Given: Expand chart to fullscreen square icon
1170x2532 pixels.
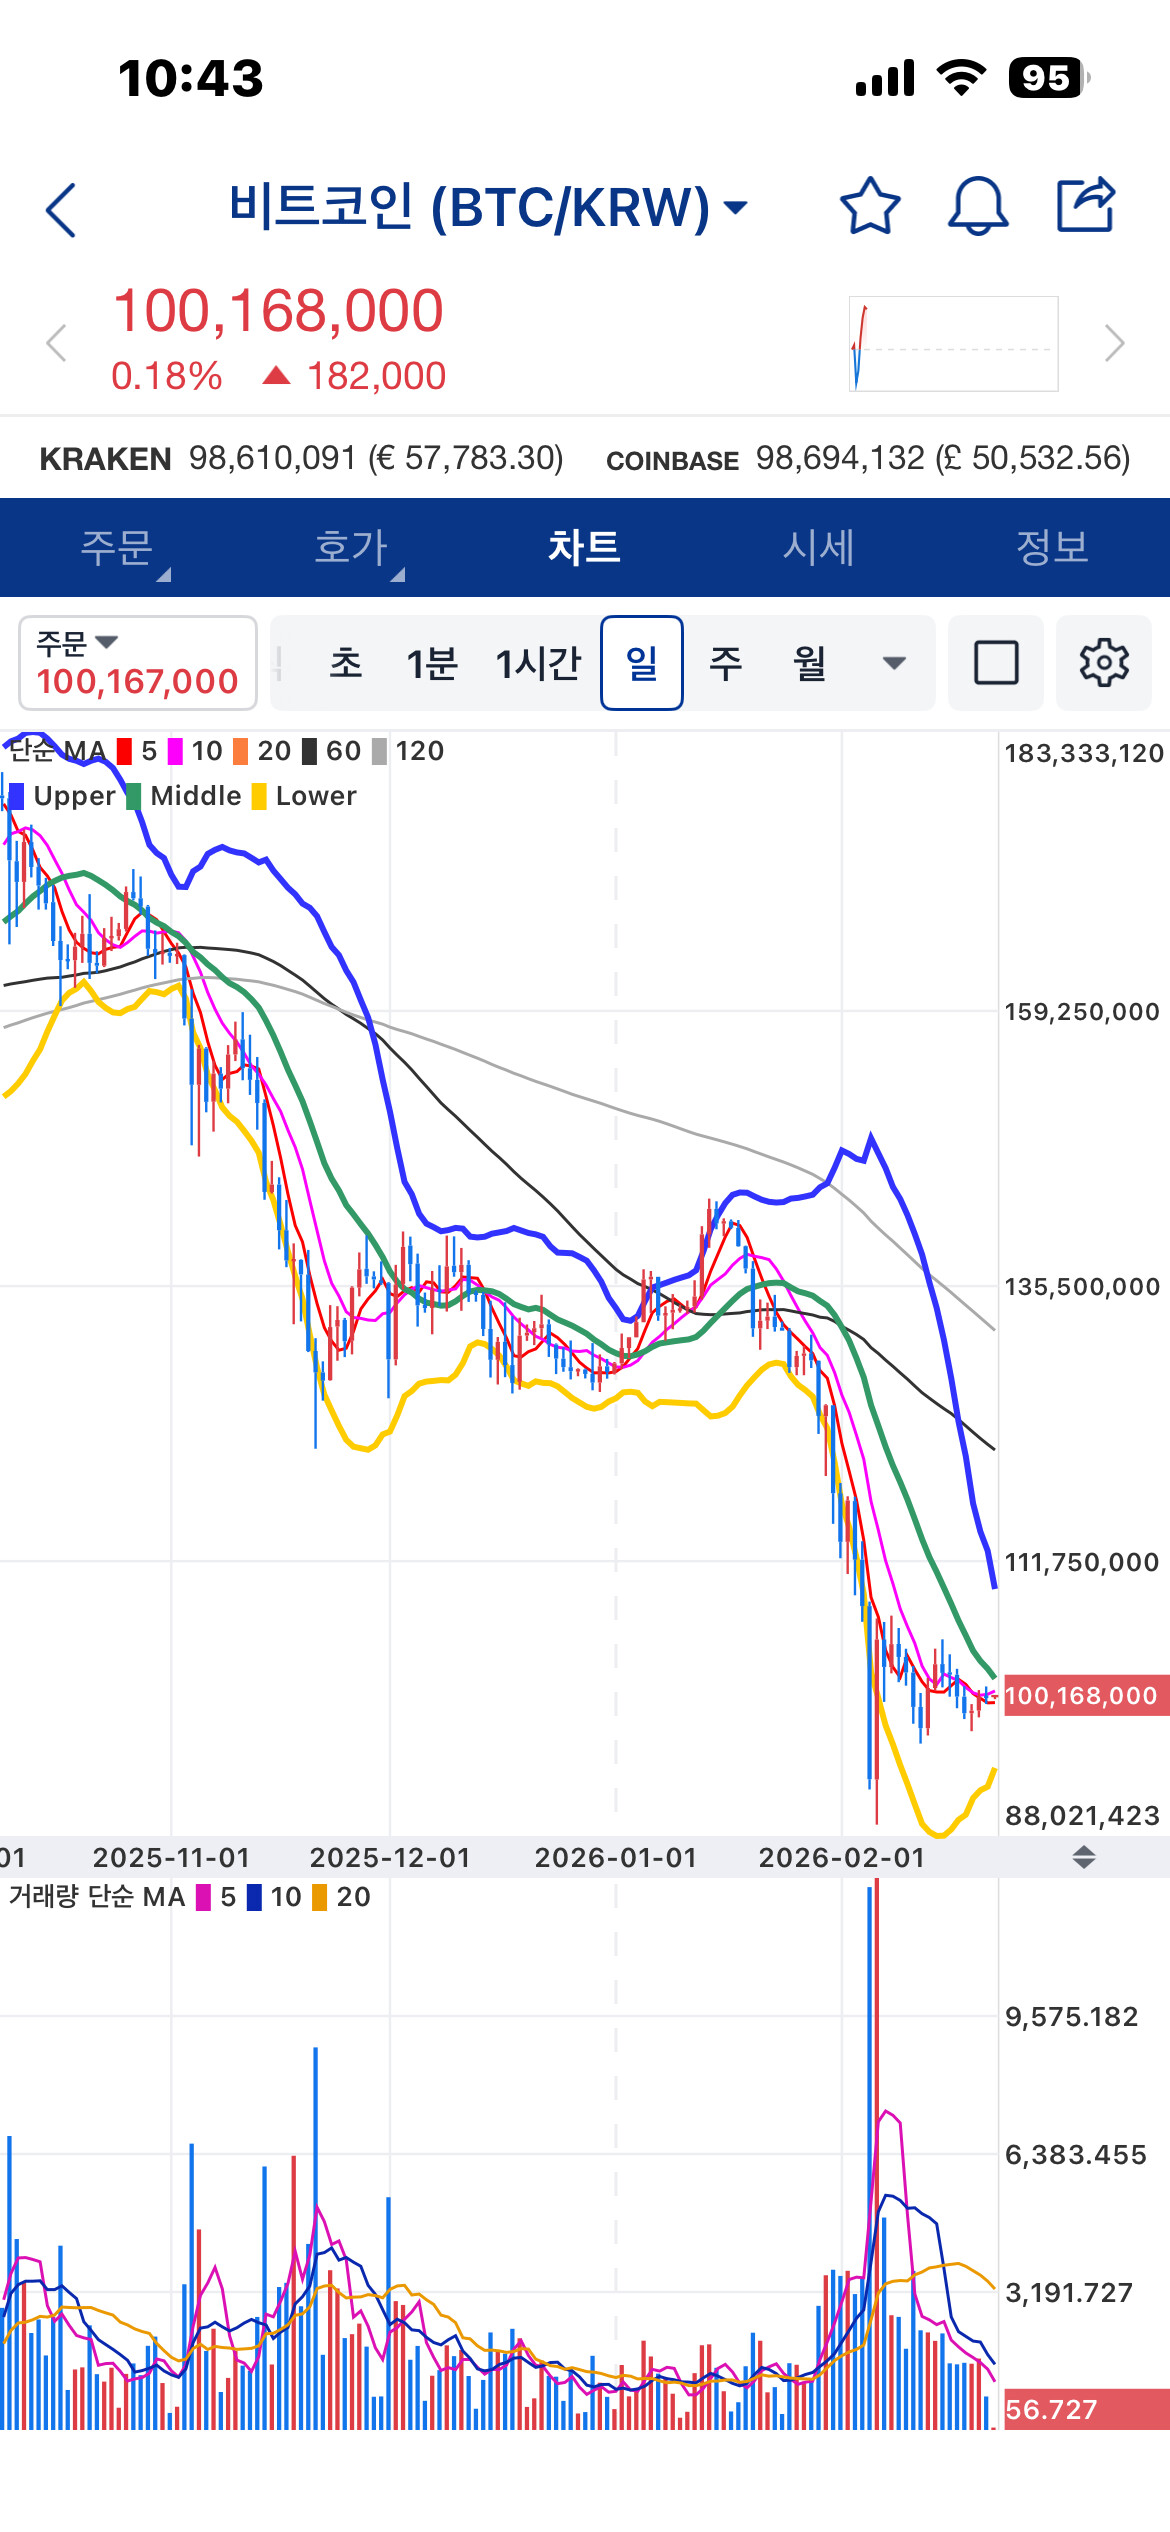Looking at the screenshot, I should 996,663.
